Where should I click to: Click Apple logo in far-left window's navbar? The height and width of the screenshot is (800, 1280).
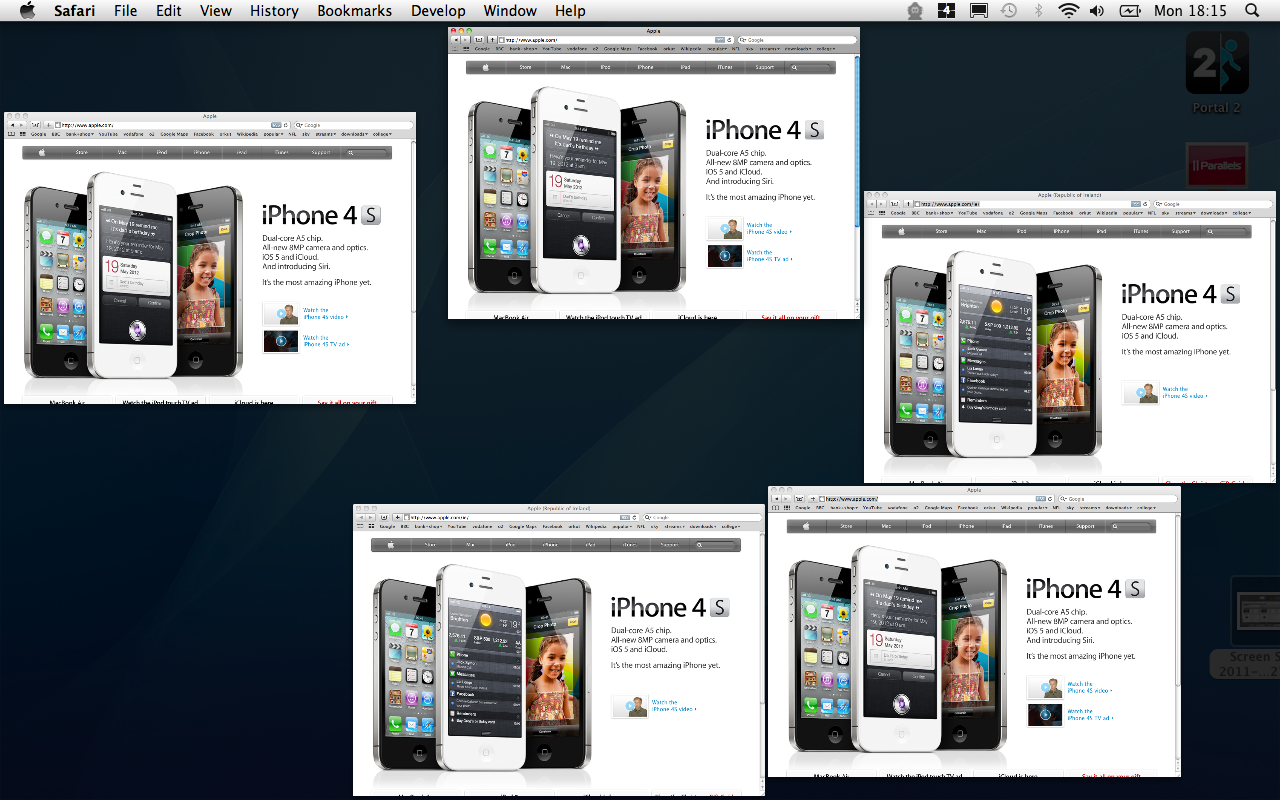click(x=42, y=153)
